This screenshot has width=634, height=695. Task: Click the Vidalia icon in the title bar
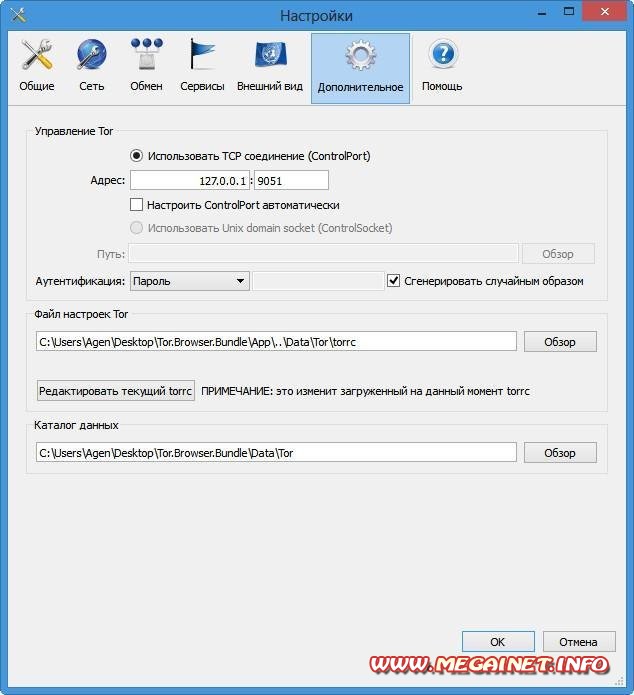(x=19, y=15)
